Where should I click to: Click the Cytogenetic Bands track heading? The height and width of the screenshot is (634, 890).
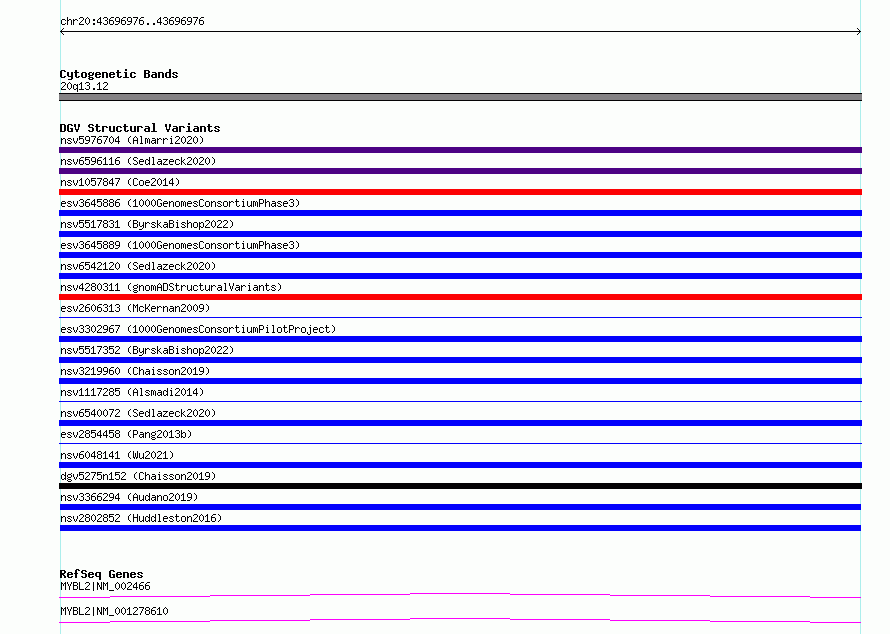[119, 74]
